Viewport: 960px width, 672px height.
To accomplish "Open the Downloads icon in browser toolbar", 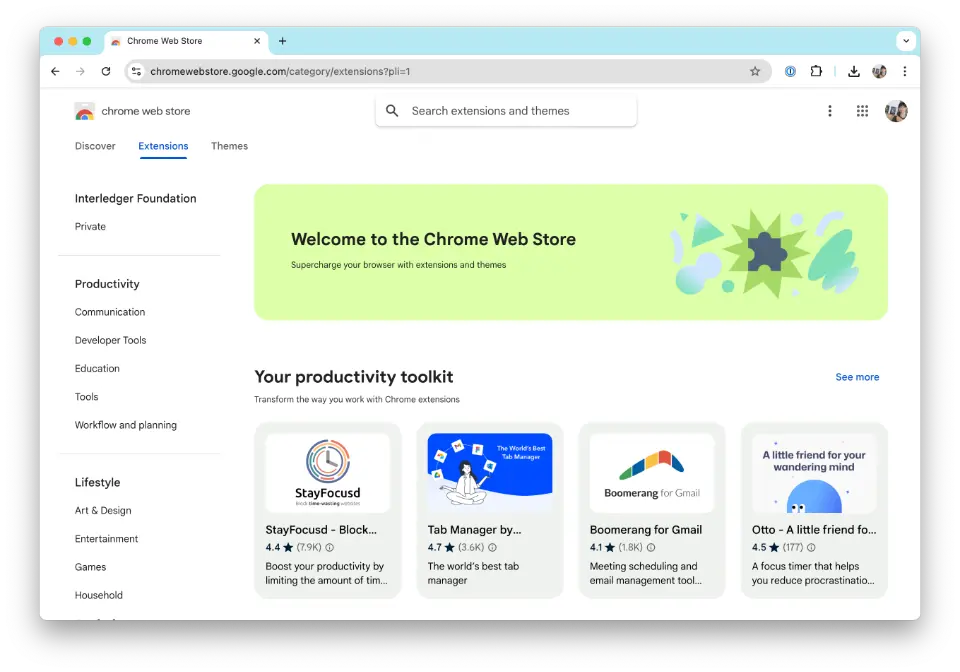I will pos(852,71).
